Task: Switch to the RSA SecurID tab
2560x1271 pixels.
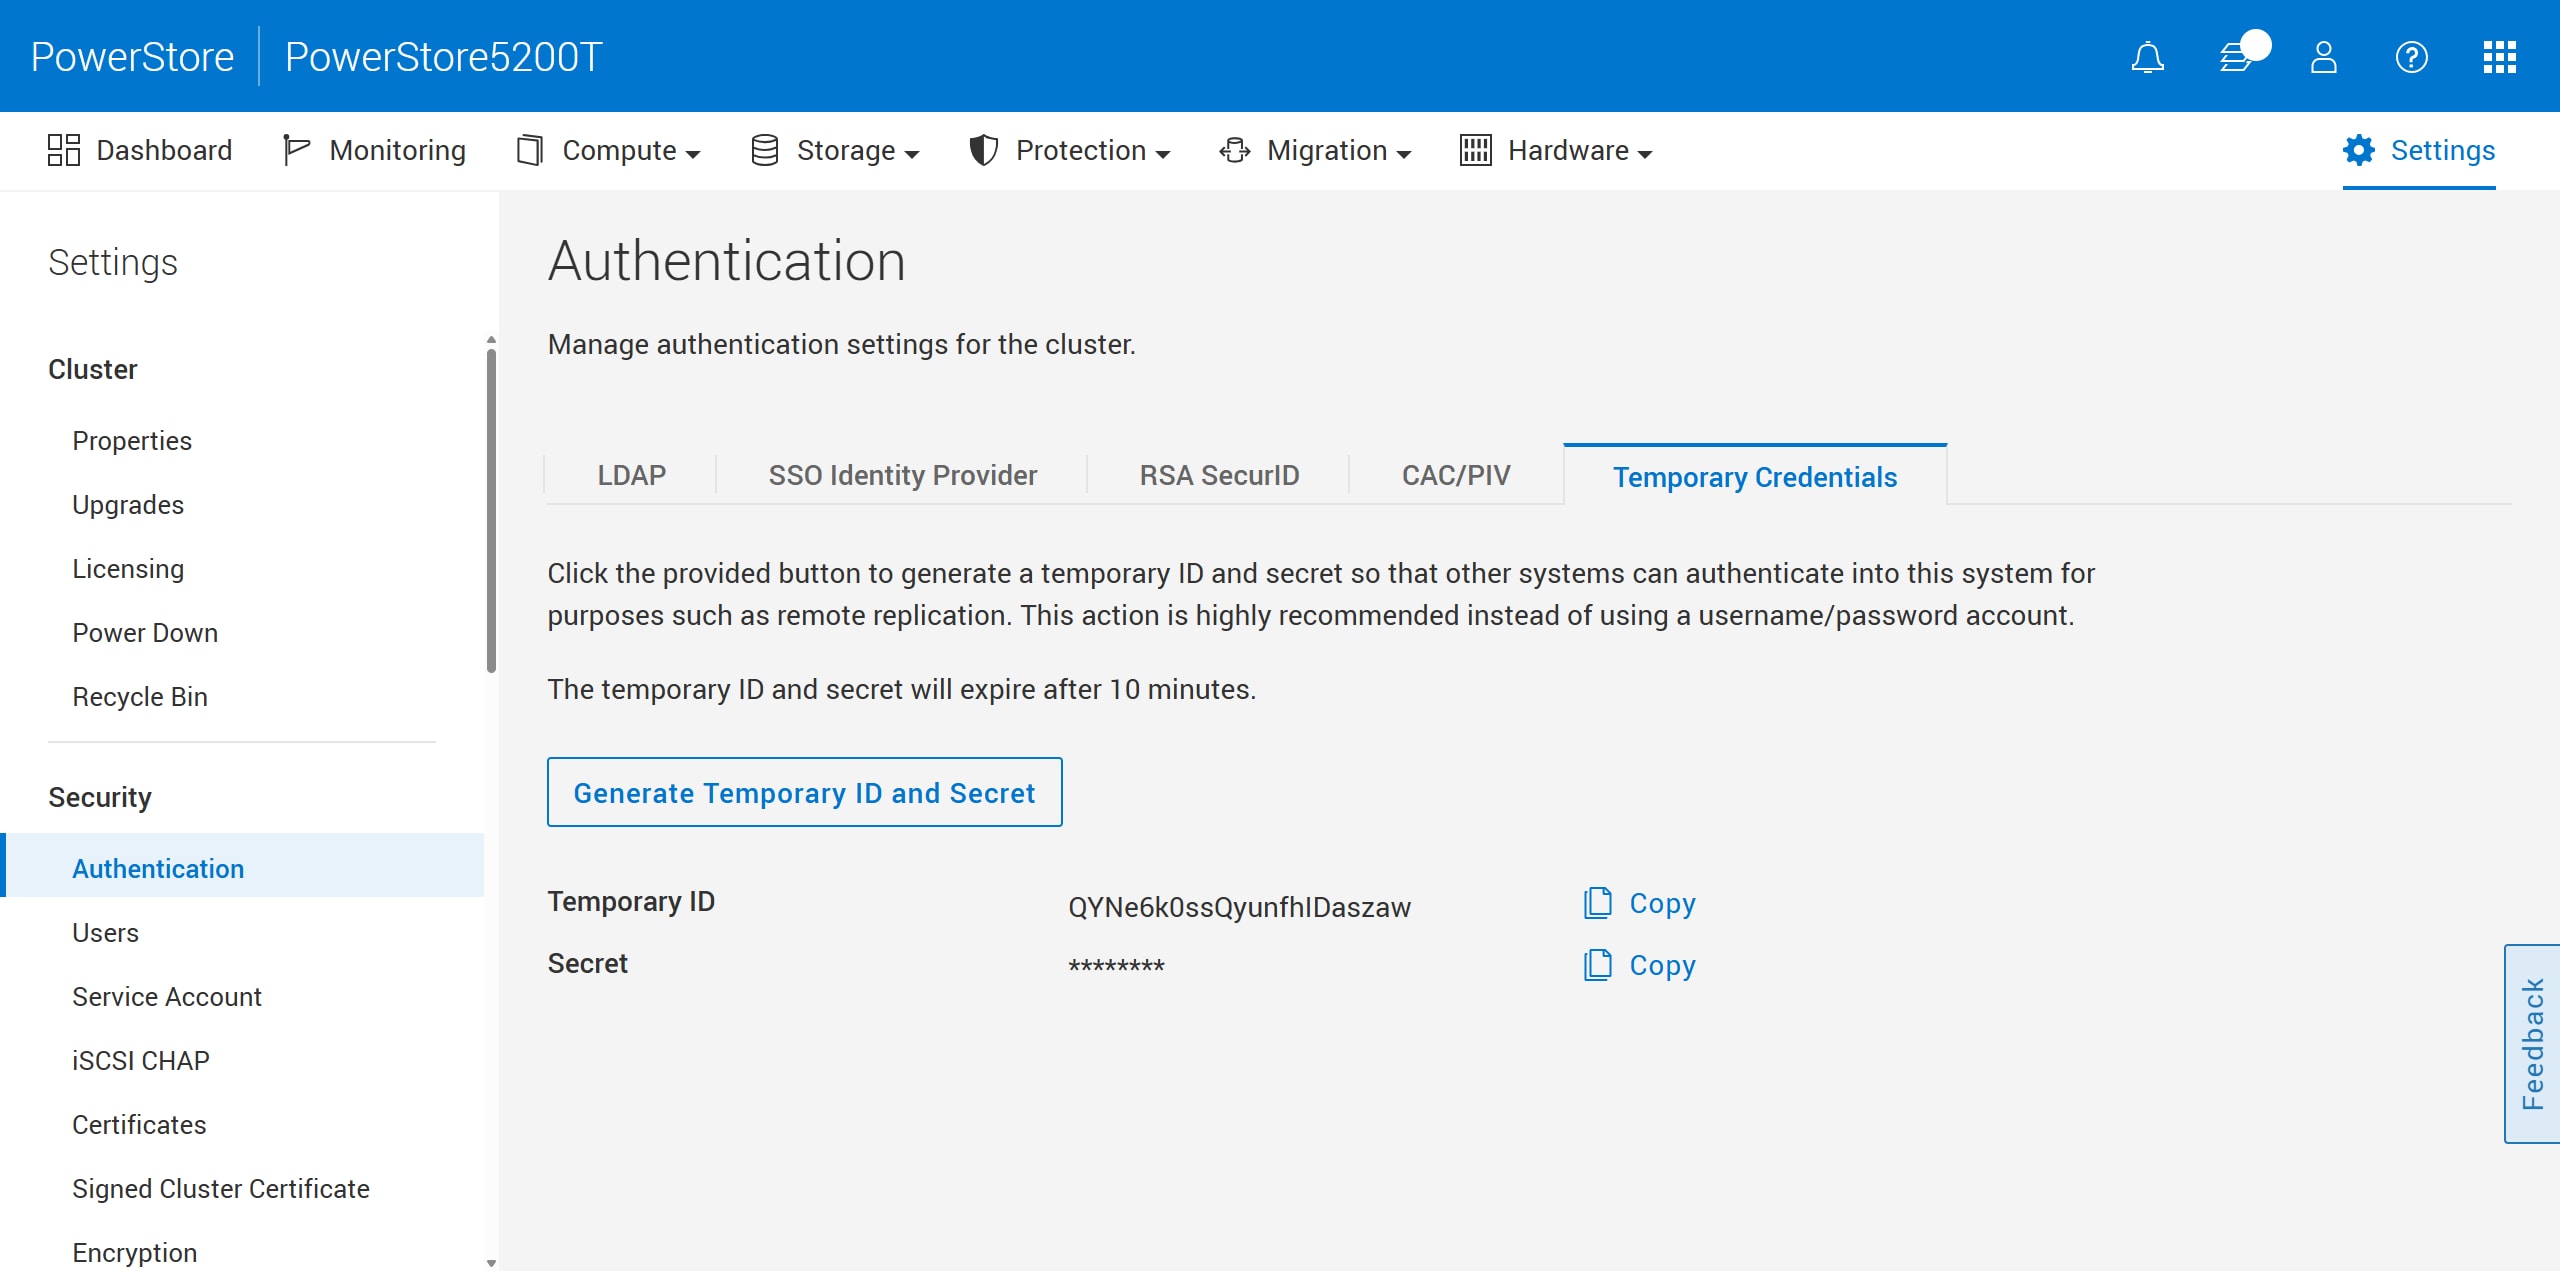Action: click(1219, 475)
